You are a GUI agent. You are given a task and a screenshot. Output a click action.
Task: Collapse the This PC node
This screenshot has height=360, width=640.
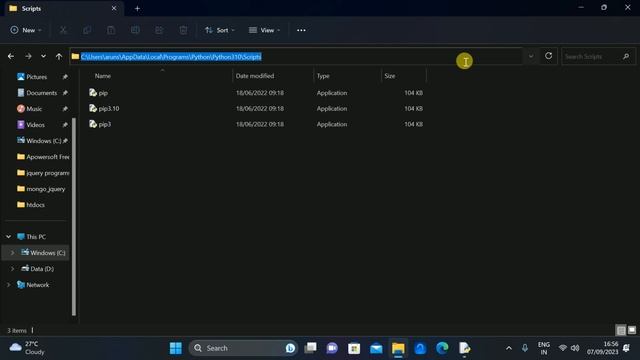[x=9, y=237]
